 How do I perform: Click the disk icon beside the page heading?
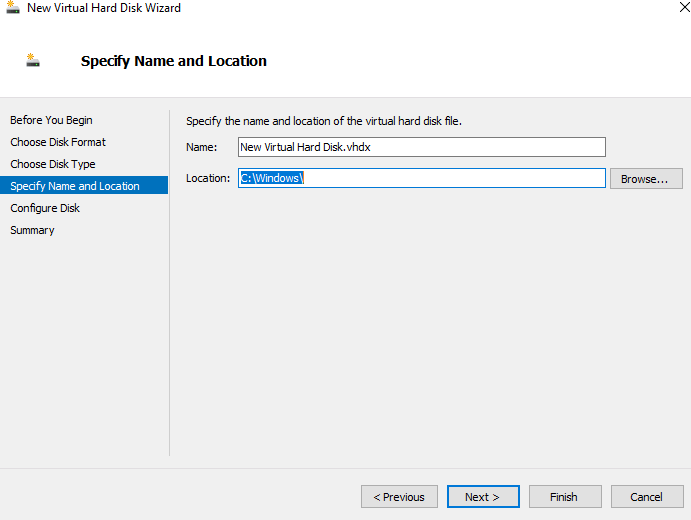point(33,60)
